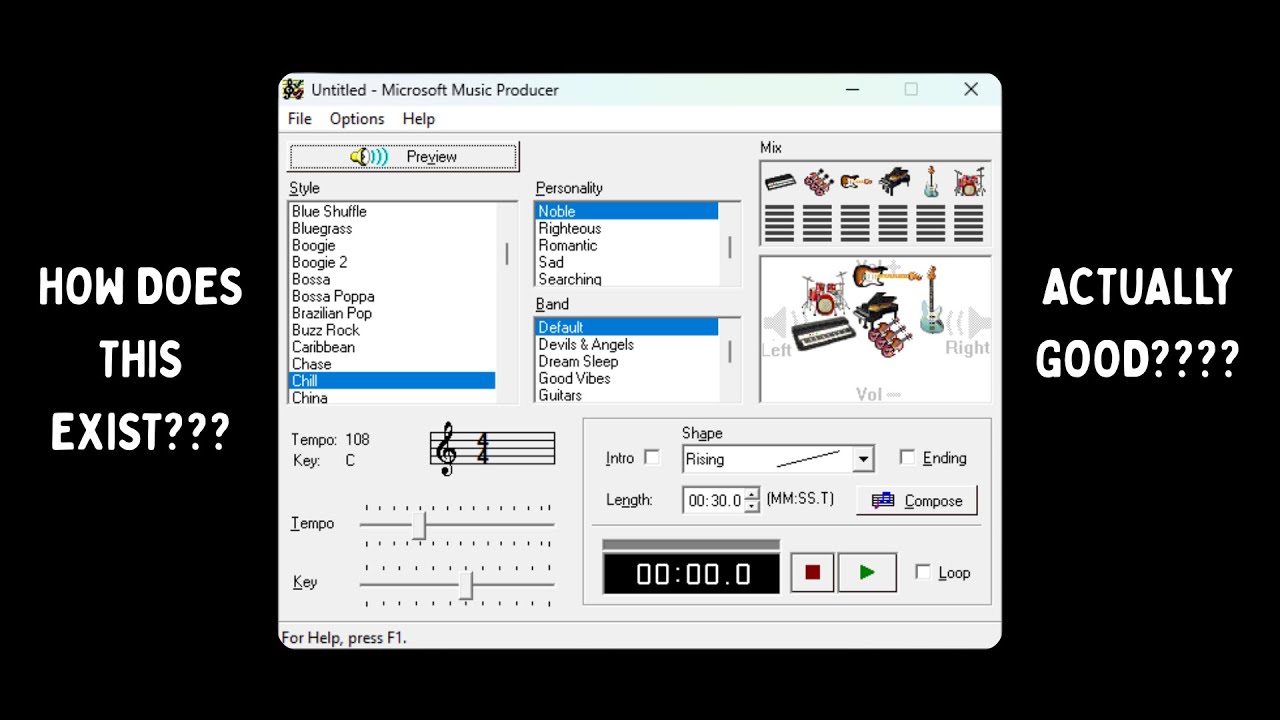This screenshot has height=720, width=1280.
Task: Choose Bluegrass in the Style list
Action: 392,228
